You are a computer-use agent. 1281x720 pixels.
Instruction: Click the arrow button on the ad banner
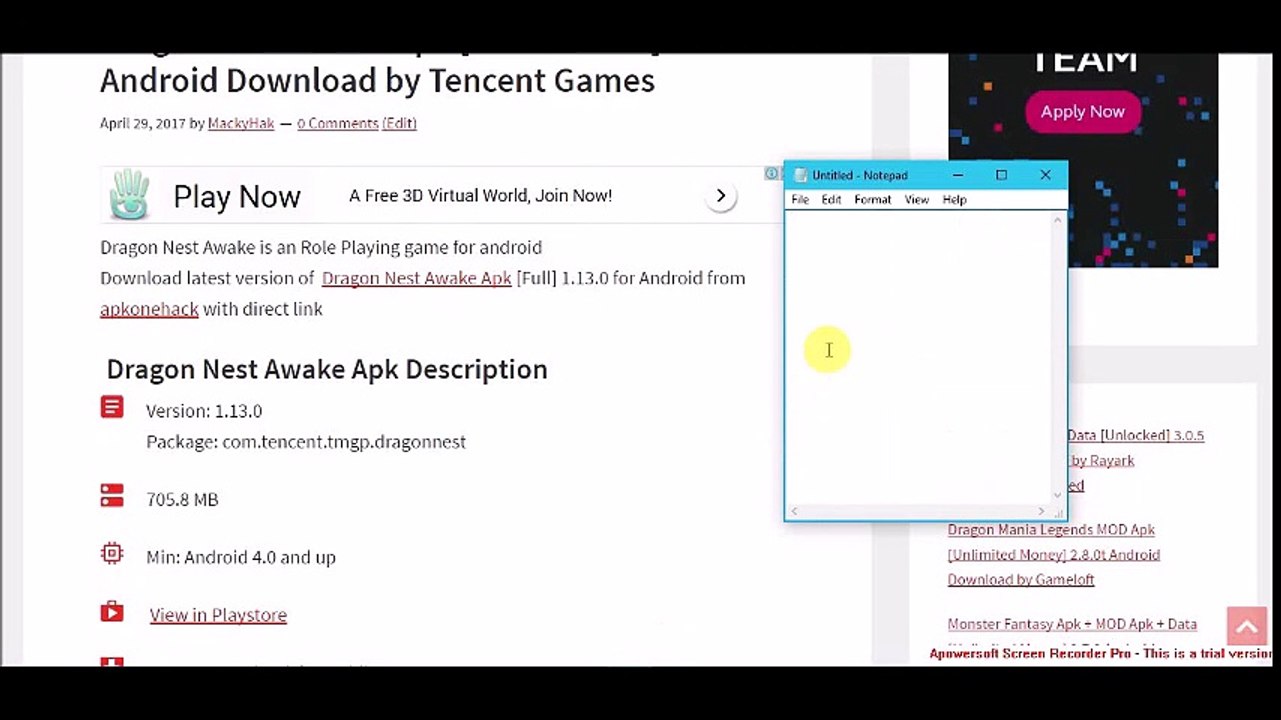coord(720,196)
